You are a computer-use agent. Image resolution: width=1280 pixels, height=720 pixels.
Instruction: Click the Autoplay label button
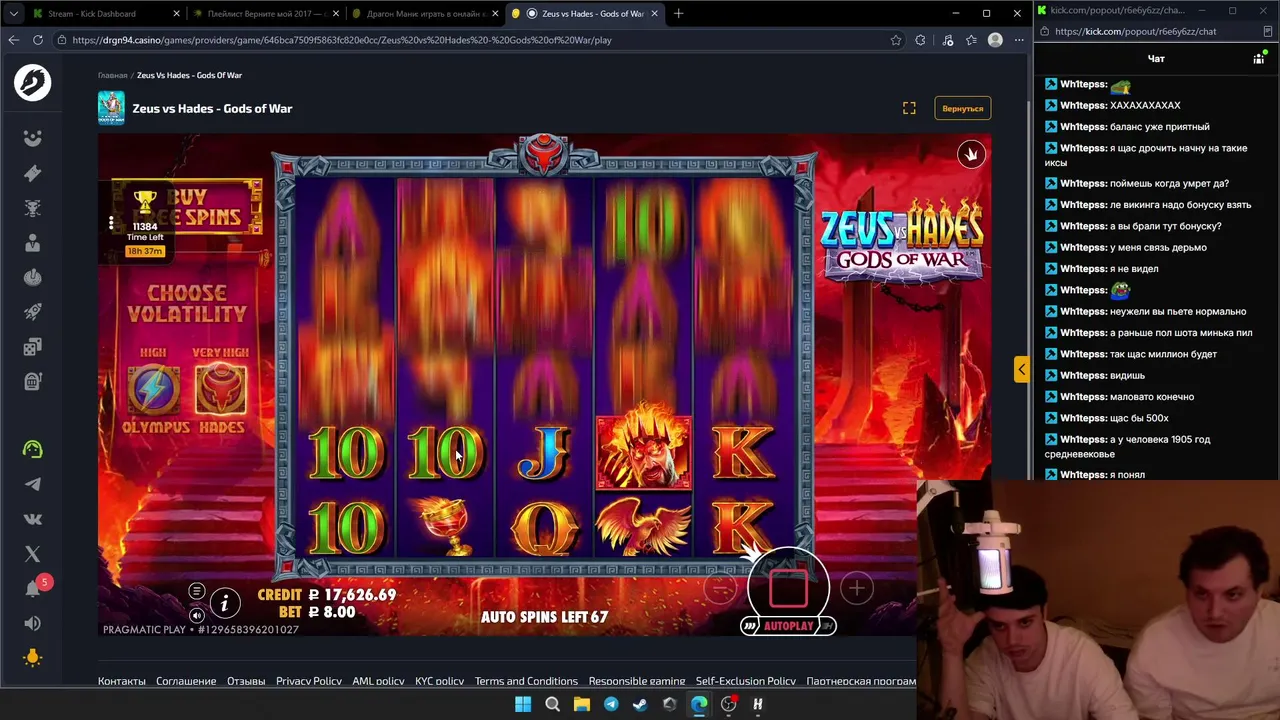(789, 626)
